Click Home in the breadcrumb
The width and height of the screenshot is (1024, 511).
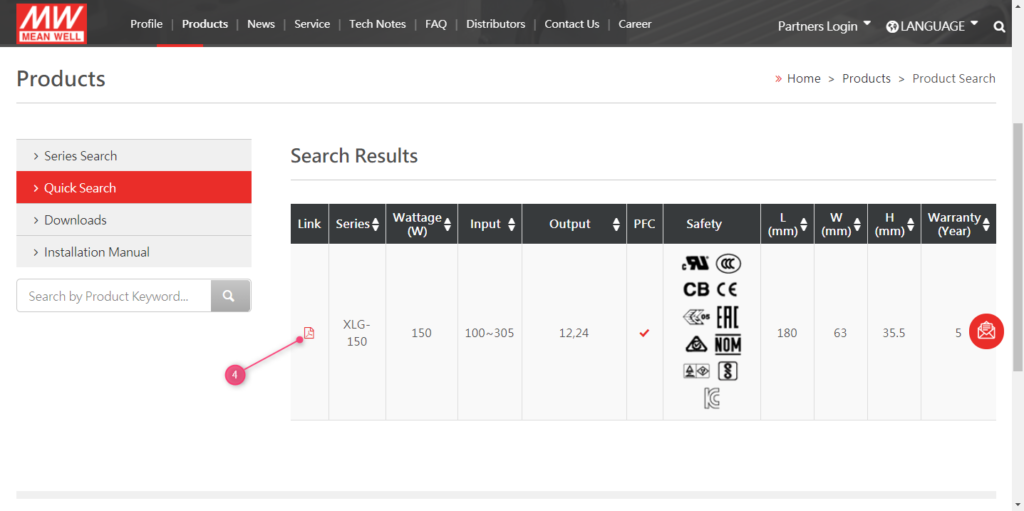[x=804, y=78]
